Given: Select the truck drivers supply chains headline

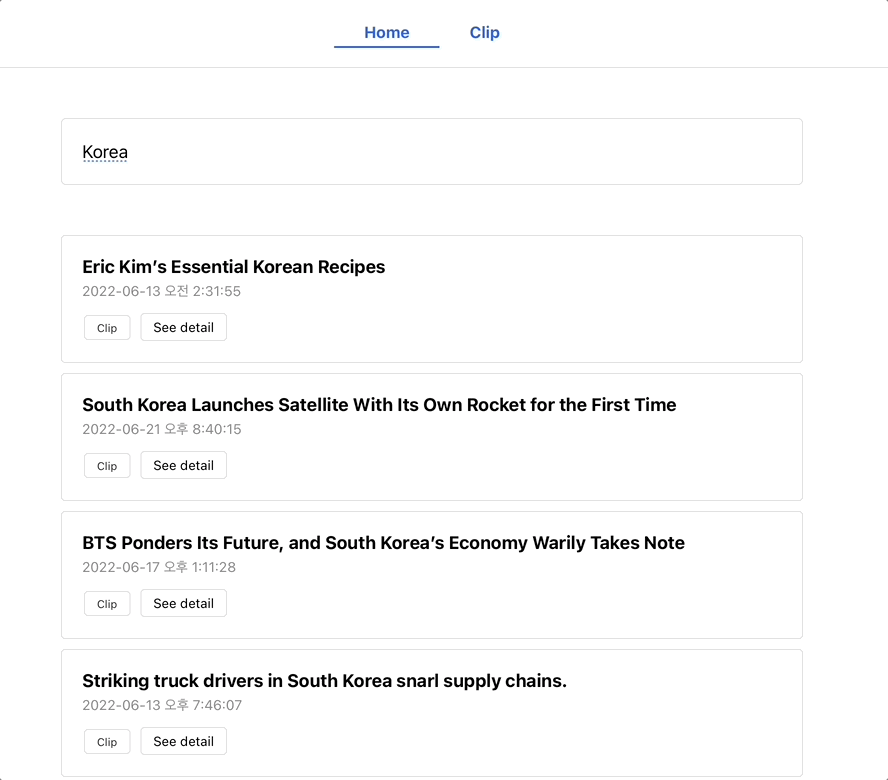Looking at the screenshot, I should [324, 681].
